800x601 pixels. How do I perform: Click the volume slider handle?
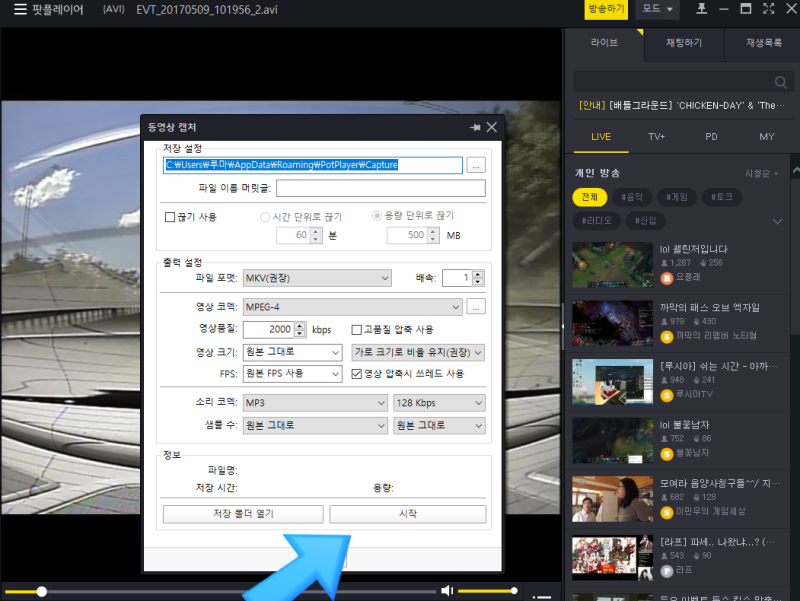coord(514,591)
